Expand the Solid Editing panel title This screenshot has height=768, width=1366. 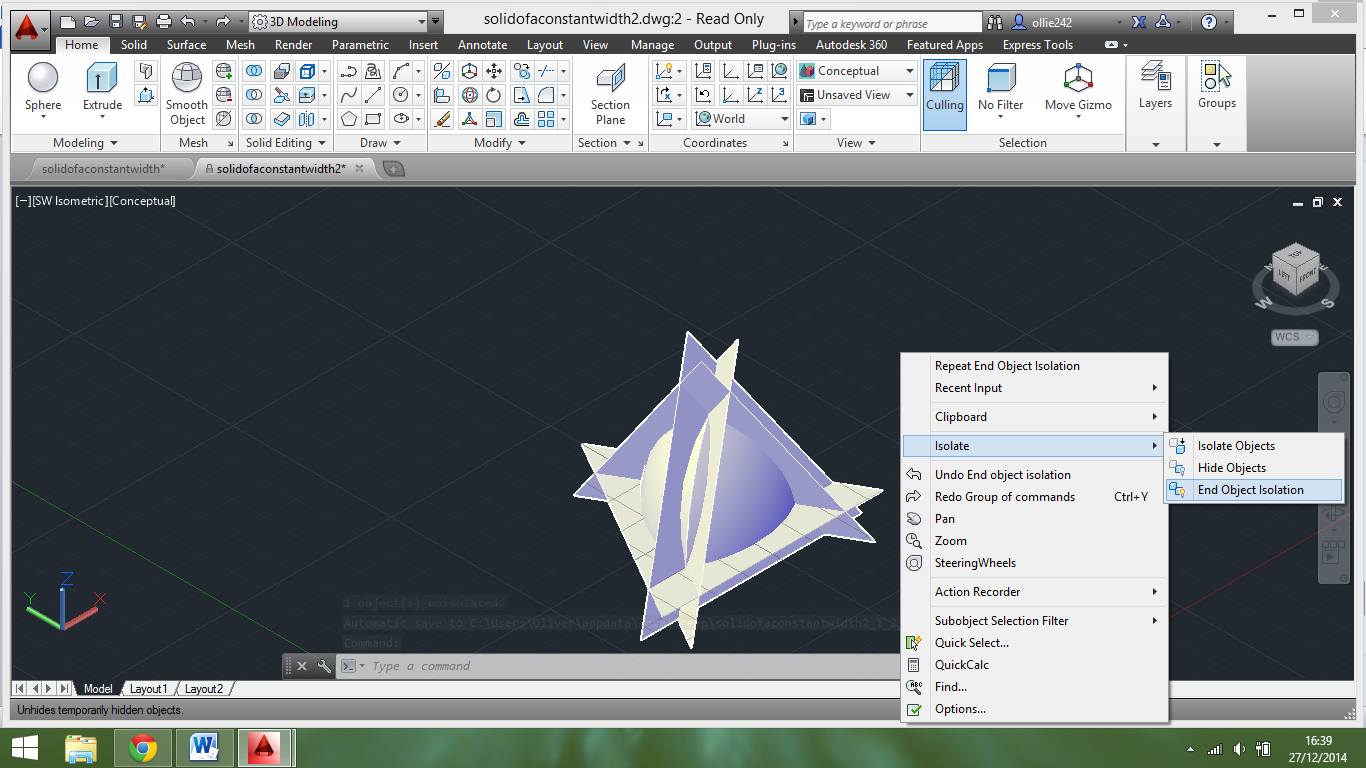[286, 143]
